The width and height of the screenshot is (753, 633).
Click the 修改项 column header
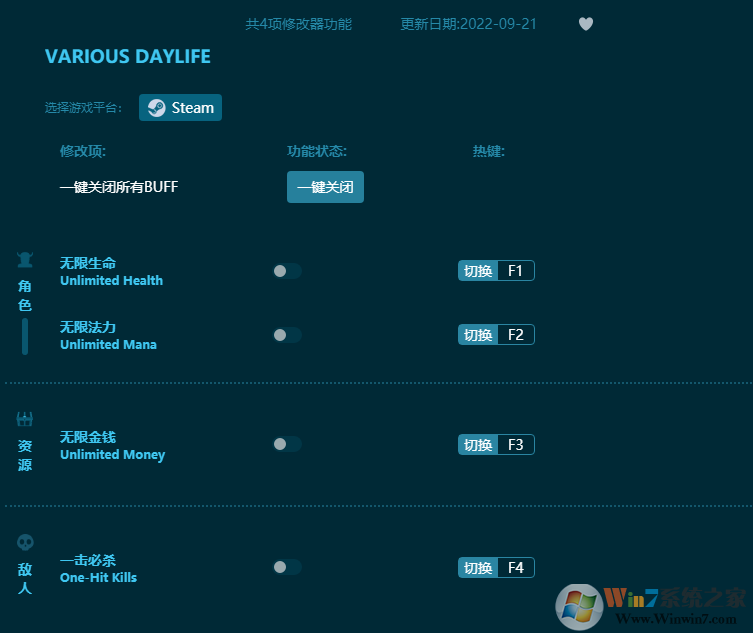click(x=83, y=151)
